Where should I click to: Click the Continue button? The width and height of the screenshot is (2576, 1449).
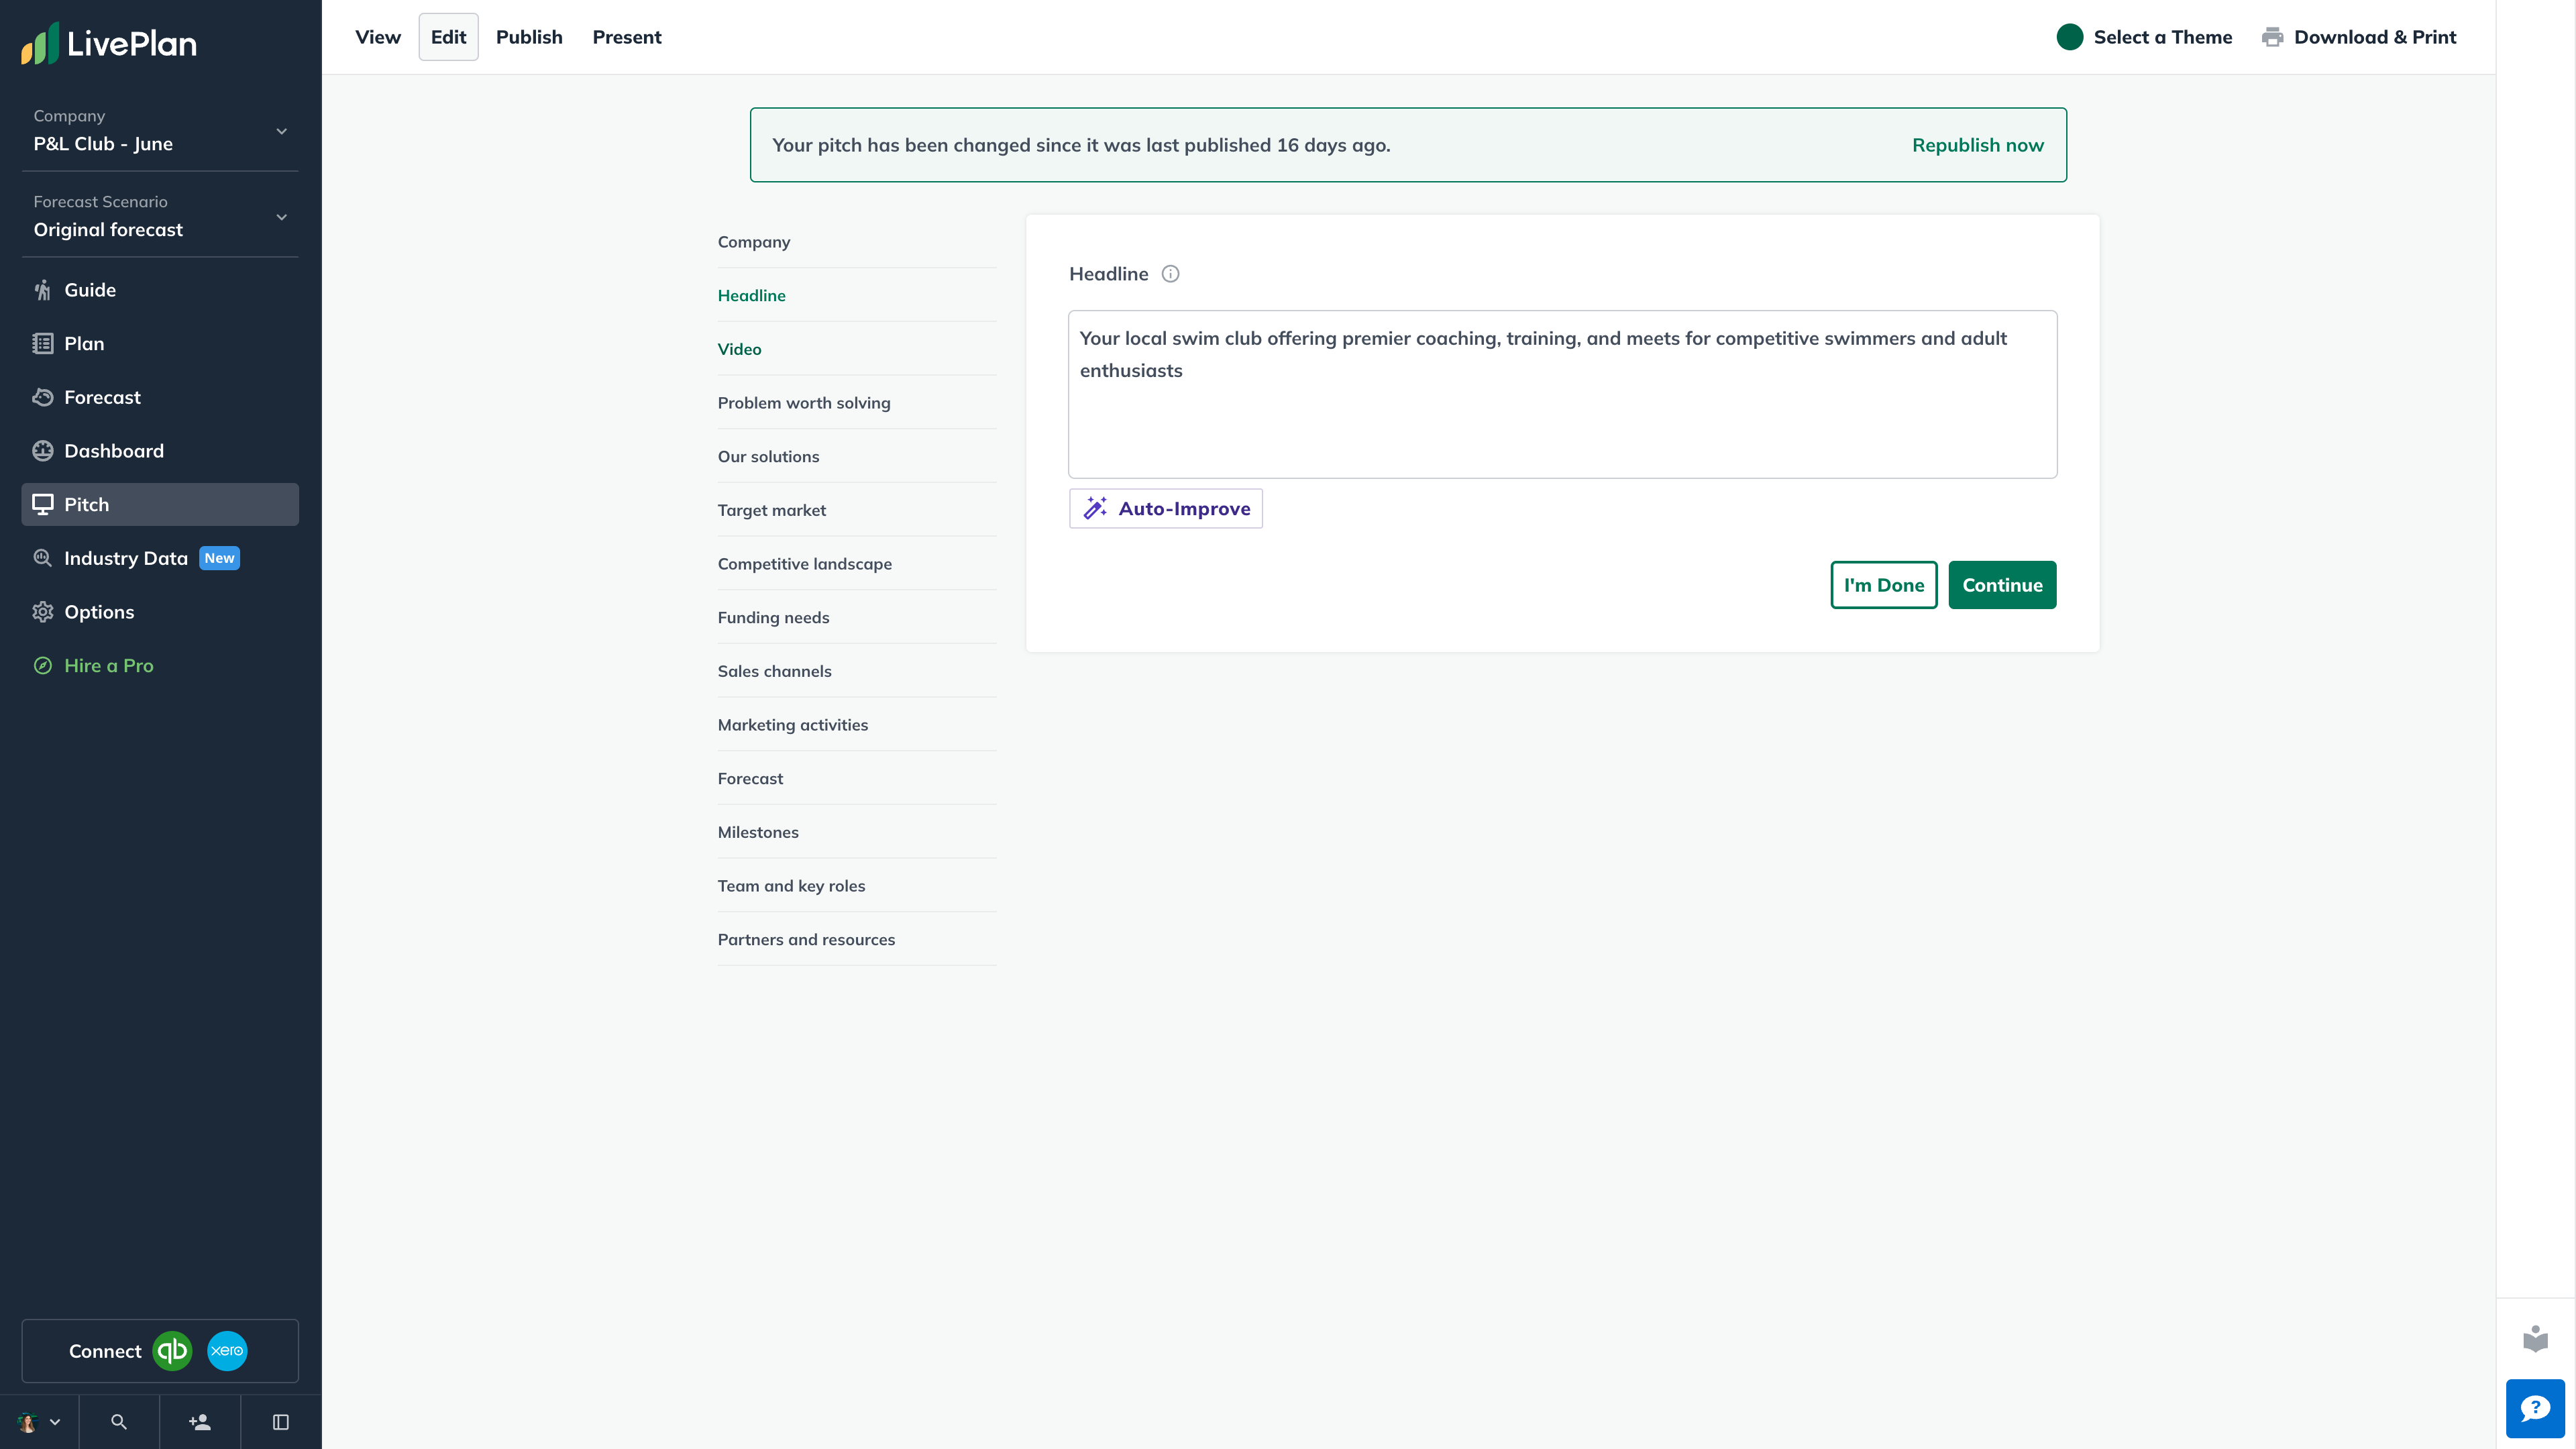pyautogui.click(x=2002, y=585)
